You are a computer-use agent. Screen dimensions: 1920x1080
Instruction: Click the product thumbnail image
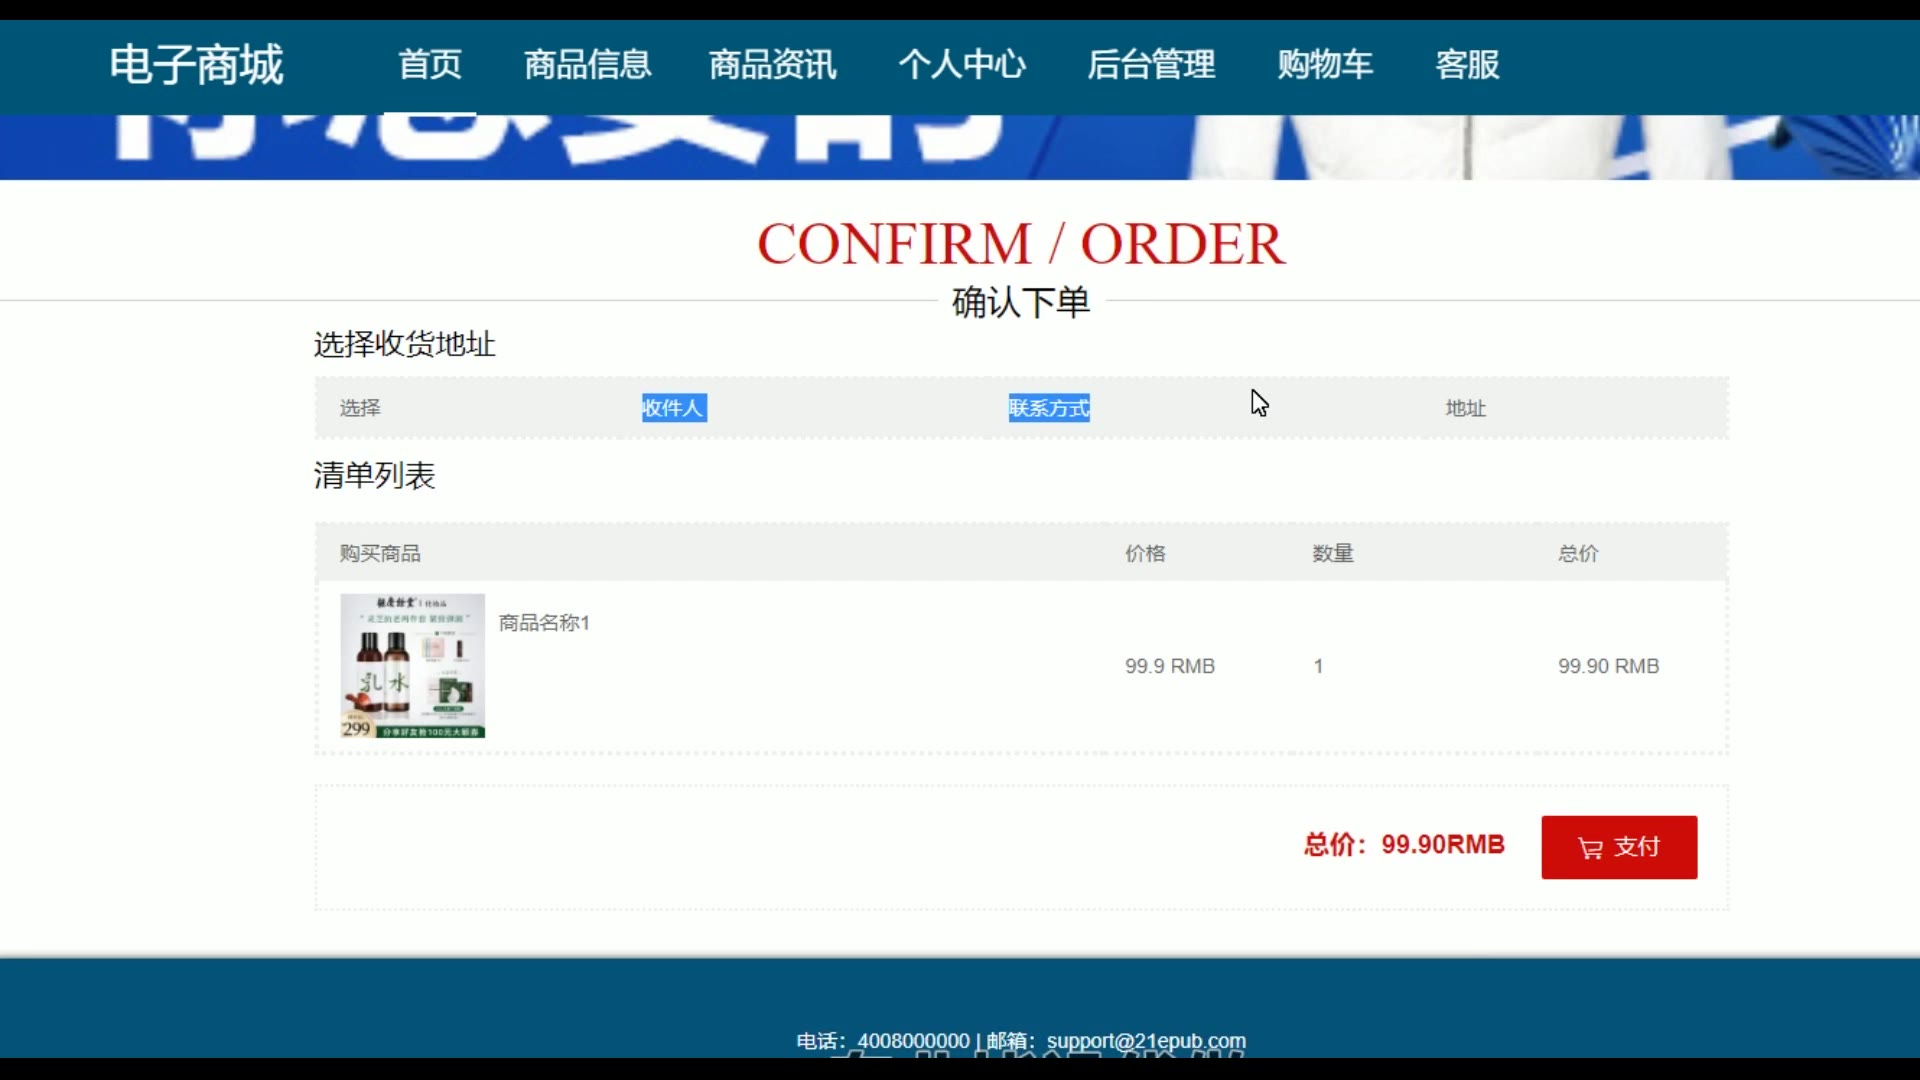point(412,666)
